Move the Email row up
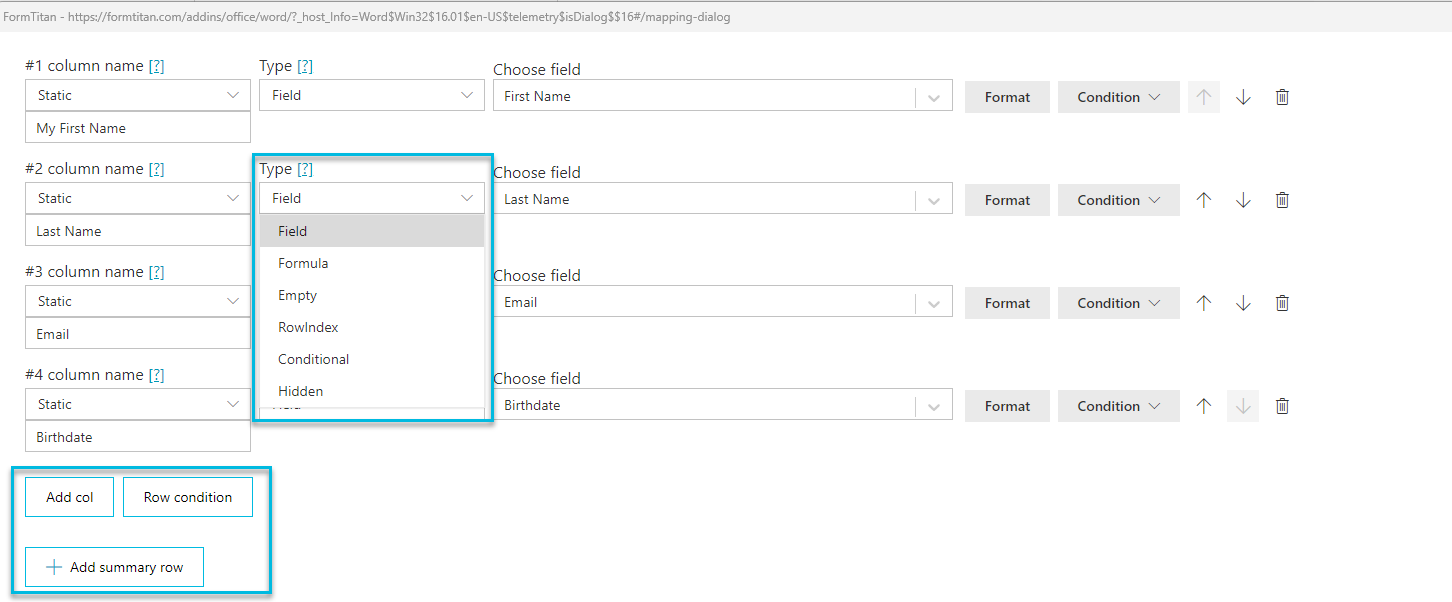Viewport: 1452px width, 602px height. (x=1203, y=302)
